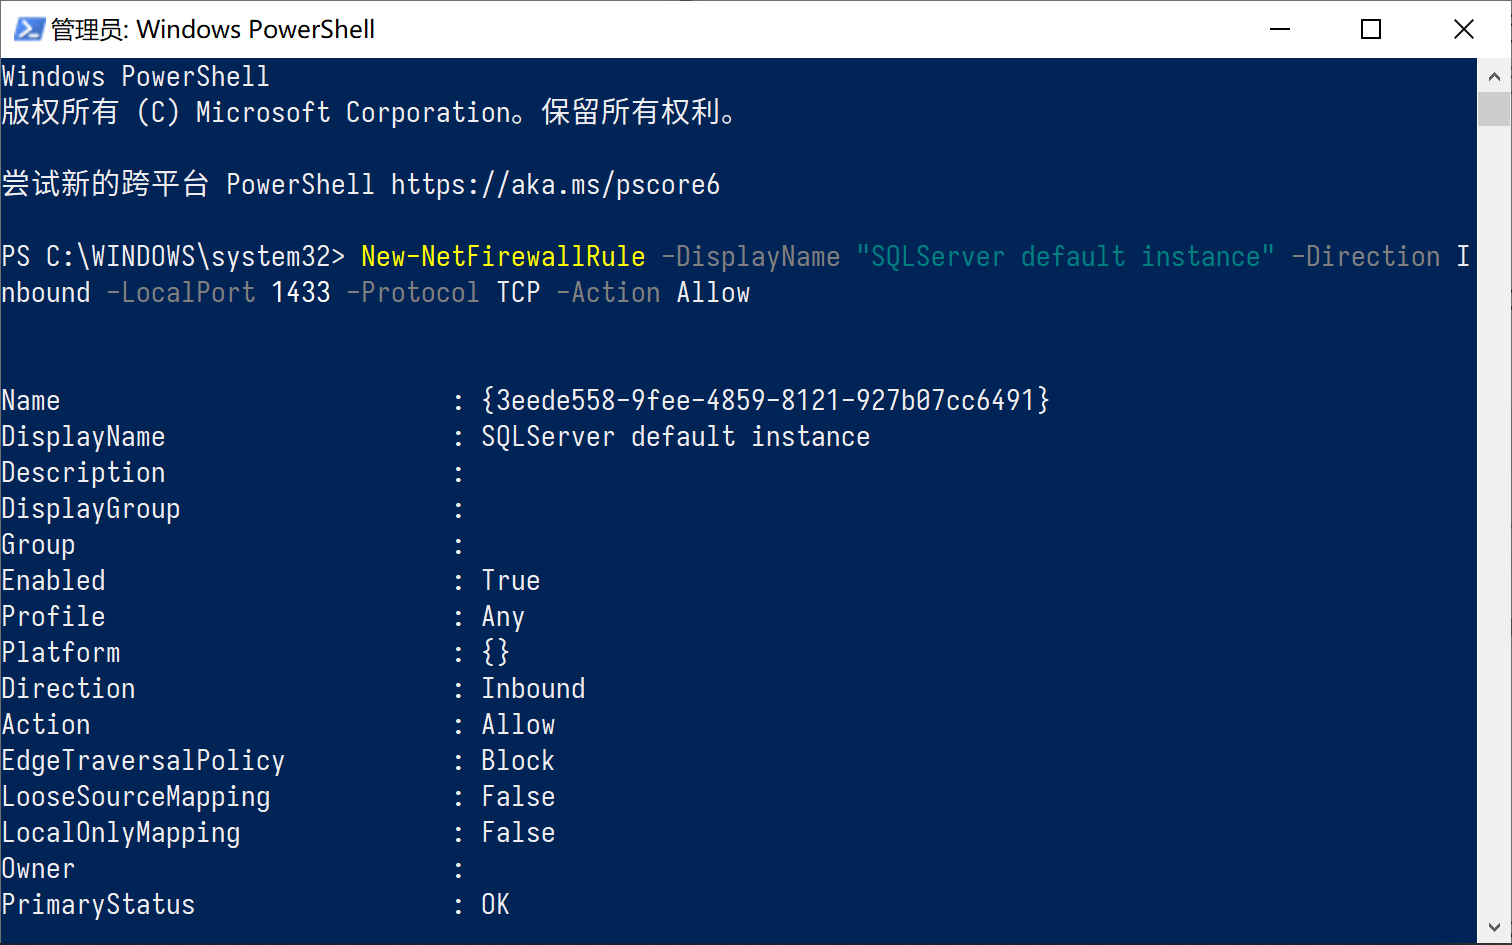Image resolution: width=1512 pixels, height=945 pixels.
Task: Click the EdgeTraversalPolicy value Block
Action: pyautogui.click(x=517, y=761)
